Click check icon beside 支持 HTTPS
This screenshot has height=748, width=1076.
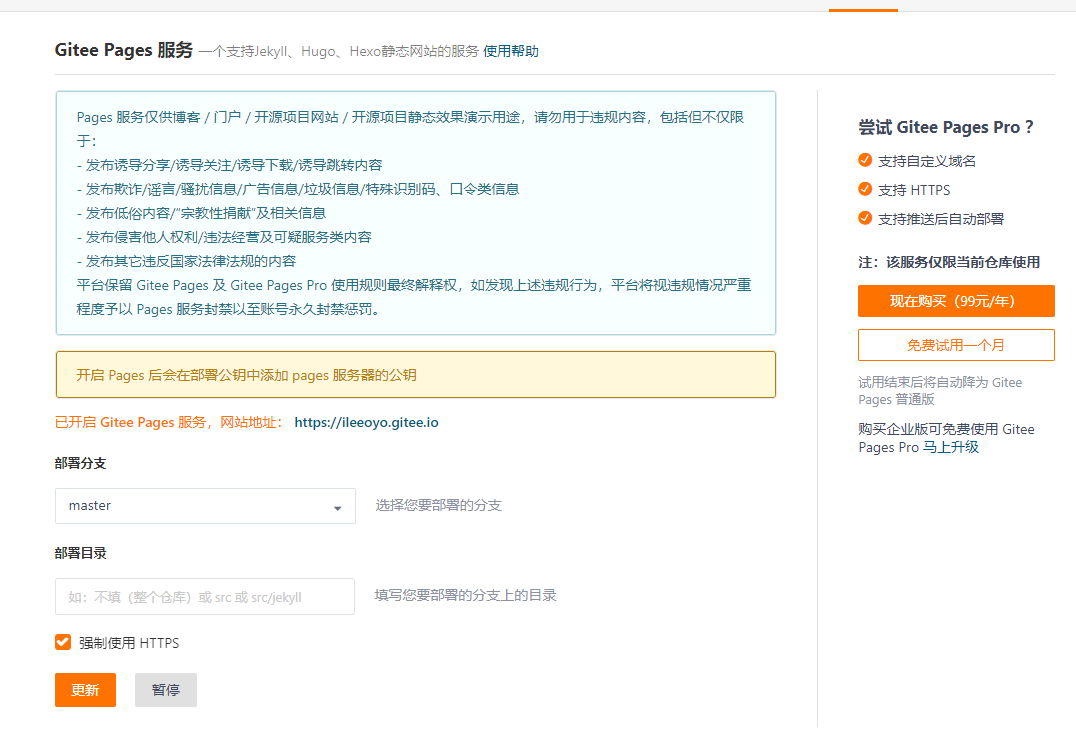tap(865, 189)
